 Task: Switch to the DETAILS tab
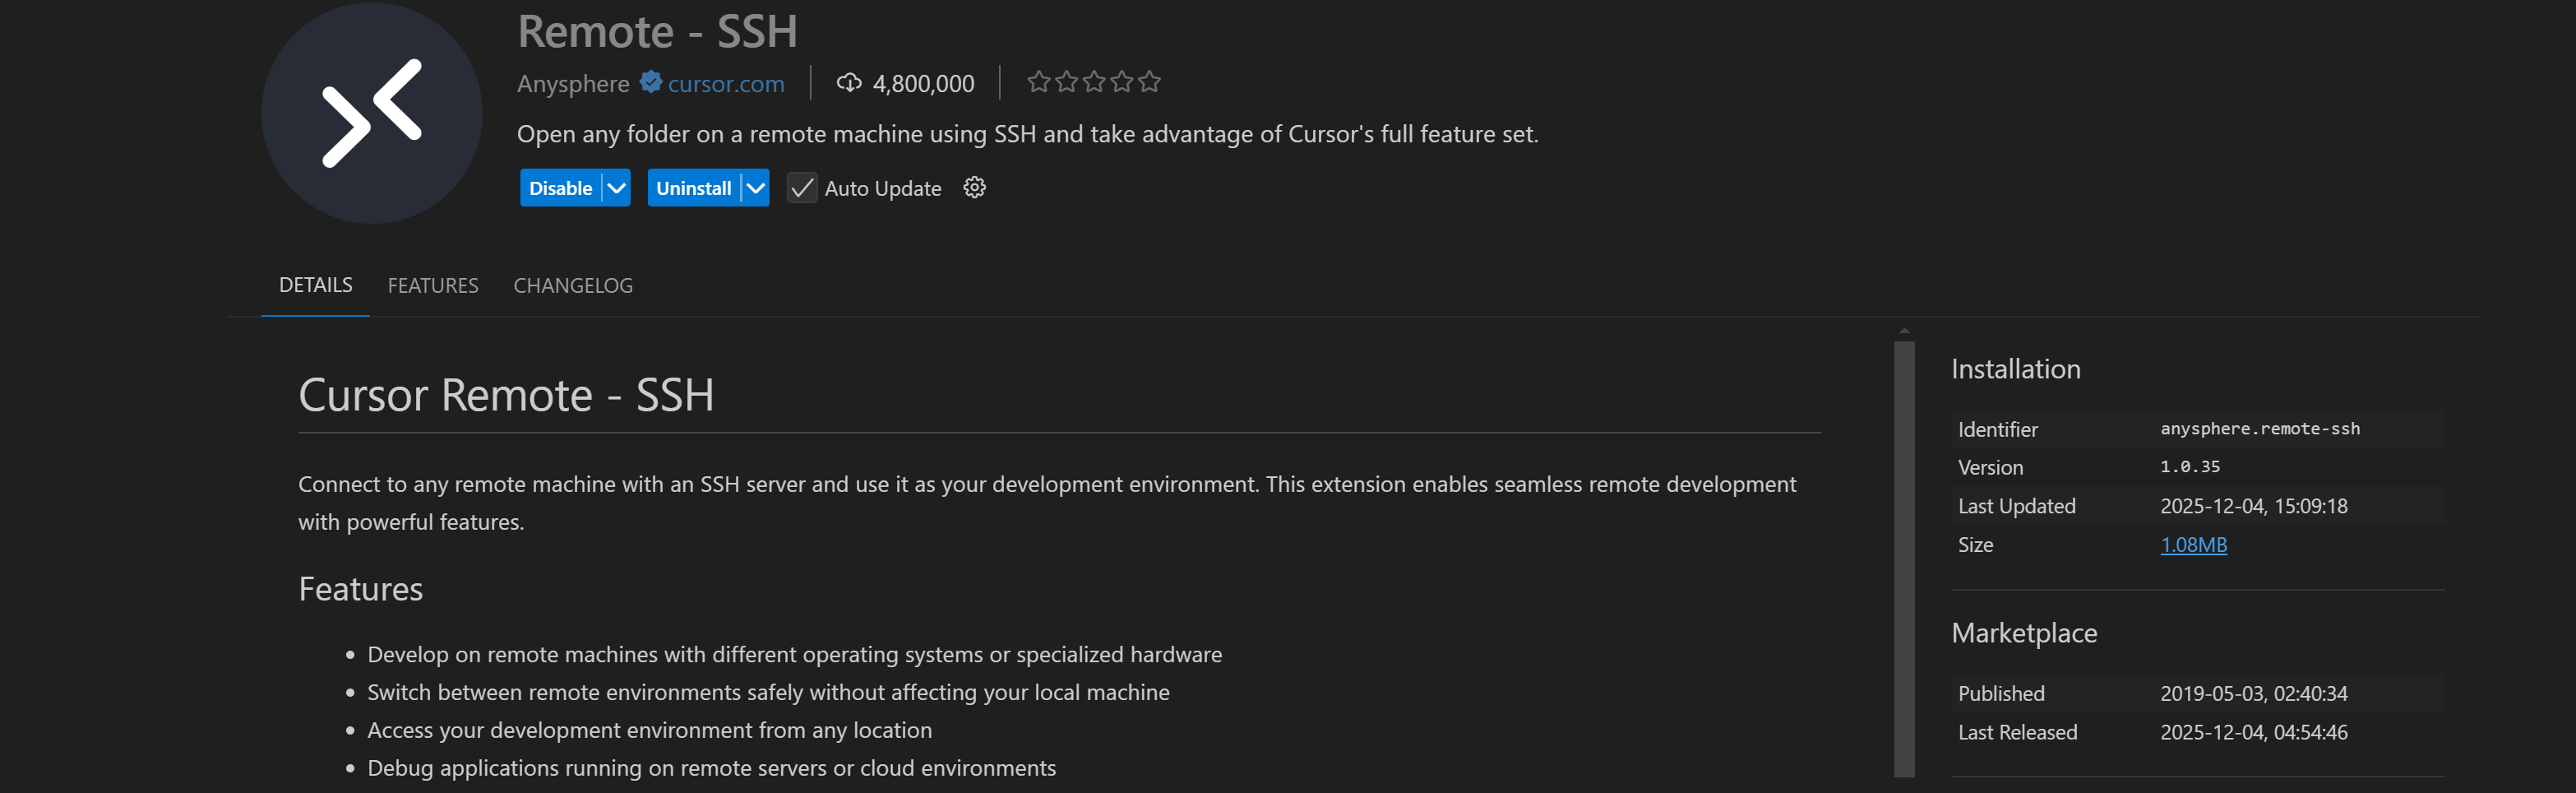[315, 285]
